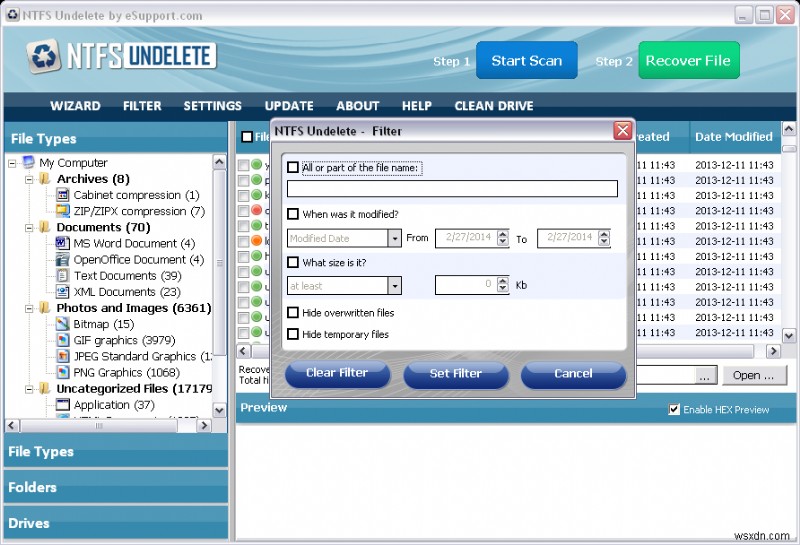Check the checkbox beside the red status dot
This screenshot has width=800, height=545.
tap(243, 211)
